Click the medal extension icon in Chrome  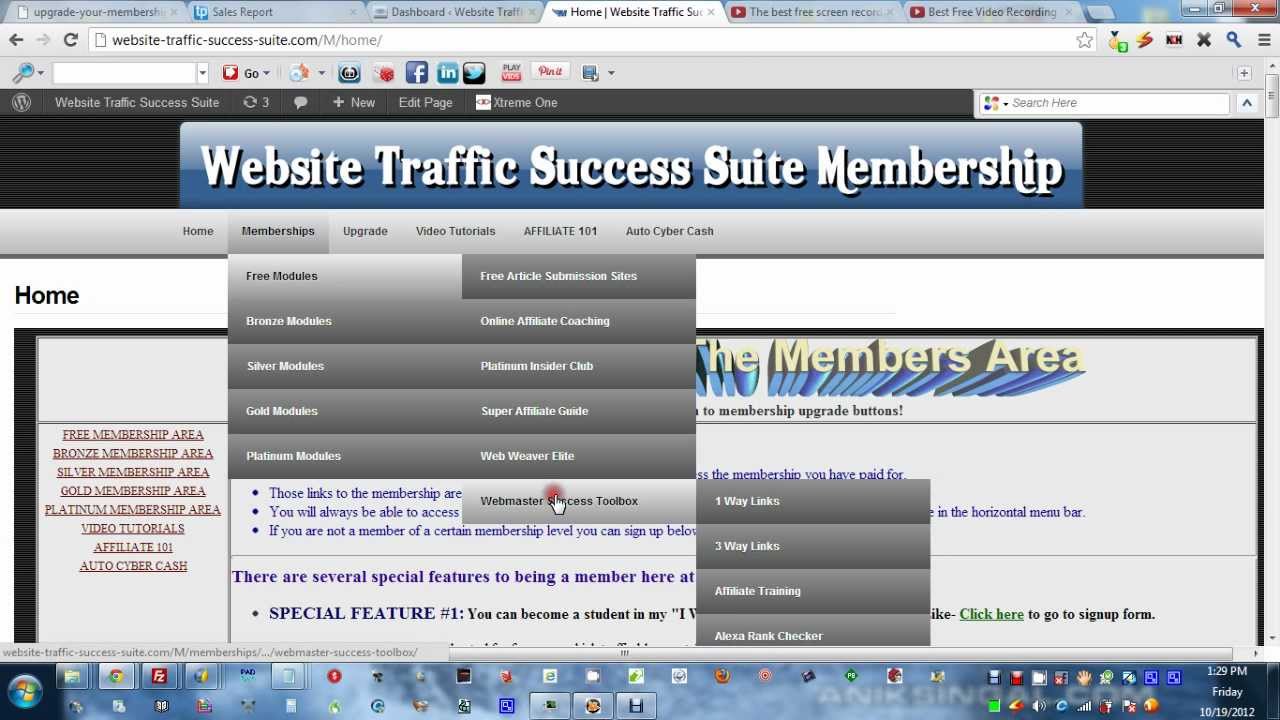tap(1116, 40)
